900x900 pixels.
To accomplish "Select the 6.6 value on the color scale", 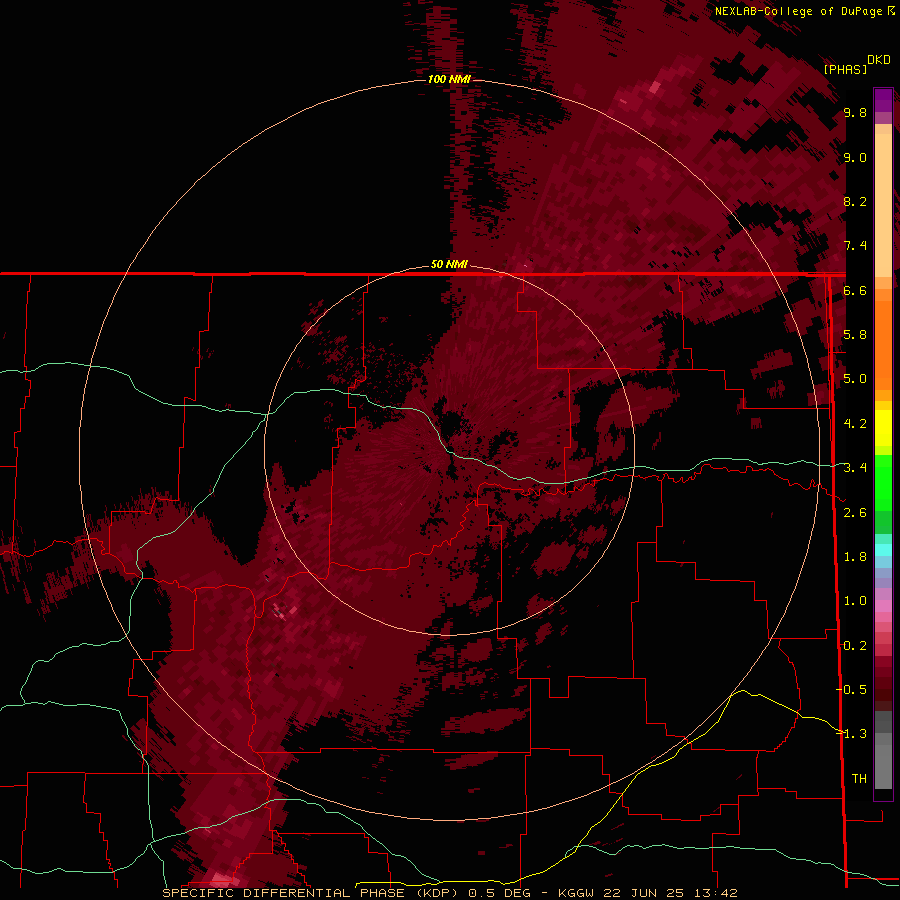I will [x=855, y=290].
